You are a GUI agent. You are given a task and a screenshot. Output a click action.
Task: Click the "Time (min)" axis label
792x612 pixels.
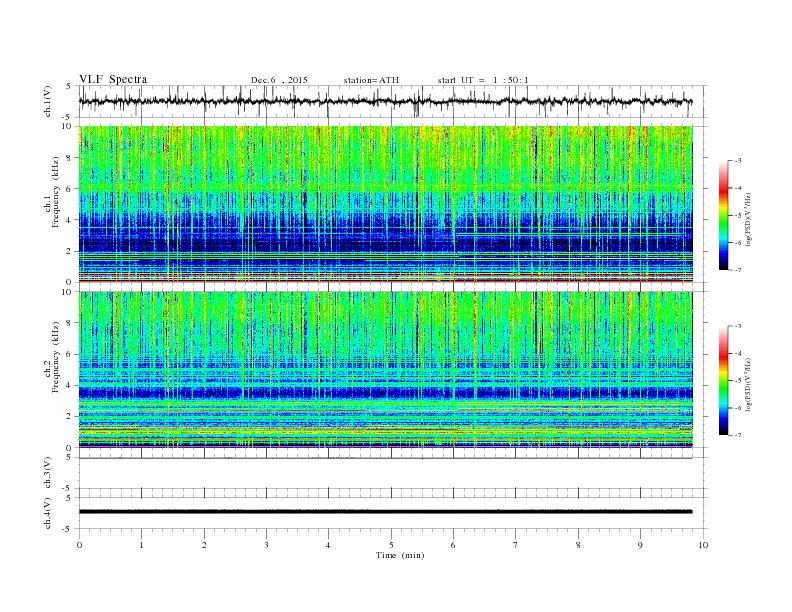pyautogui.click(x=400, y=555)
